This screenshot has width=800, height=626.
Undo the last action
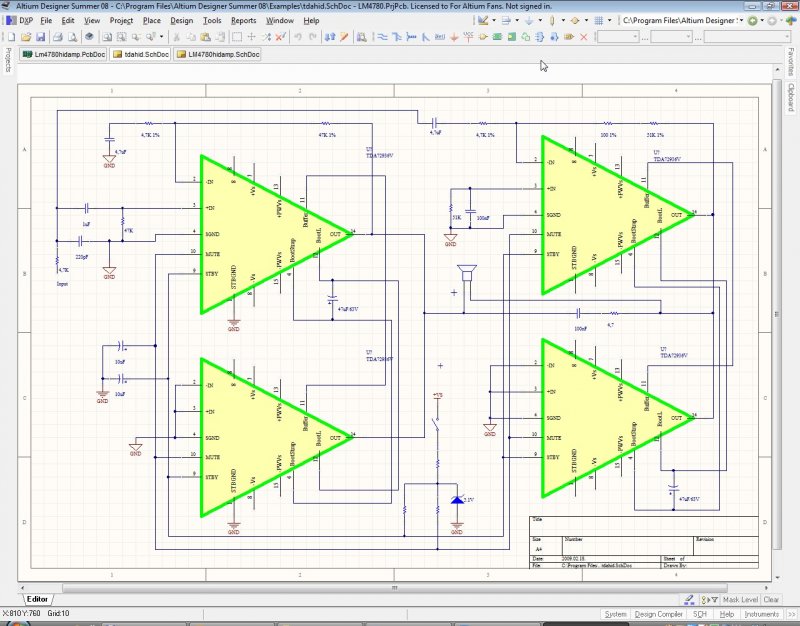(298, 37)
